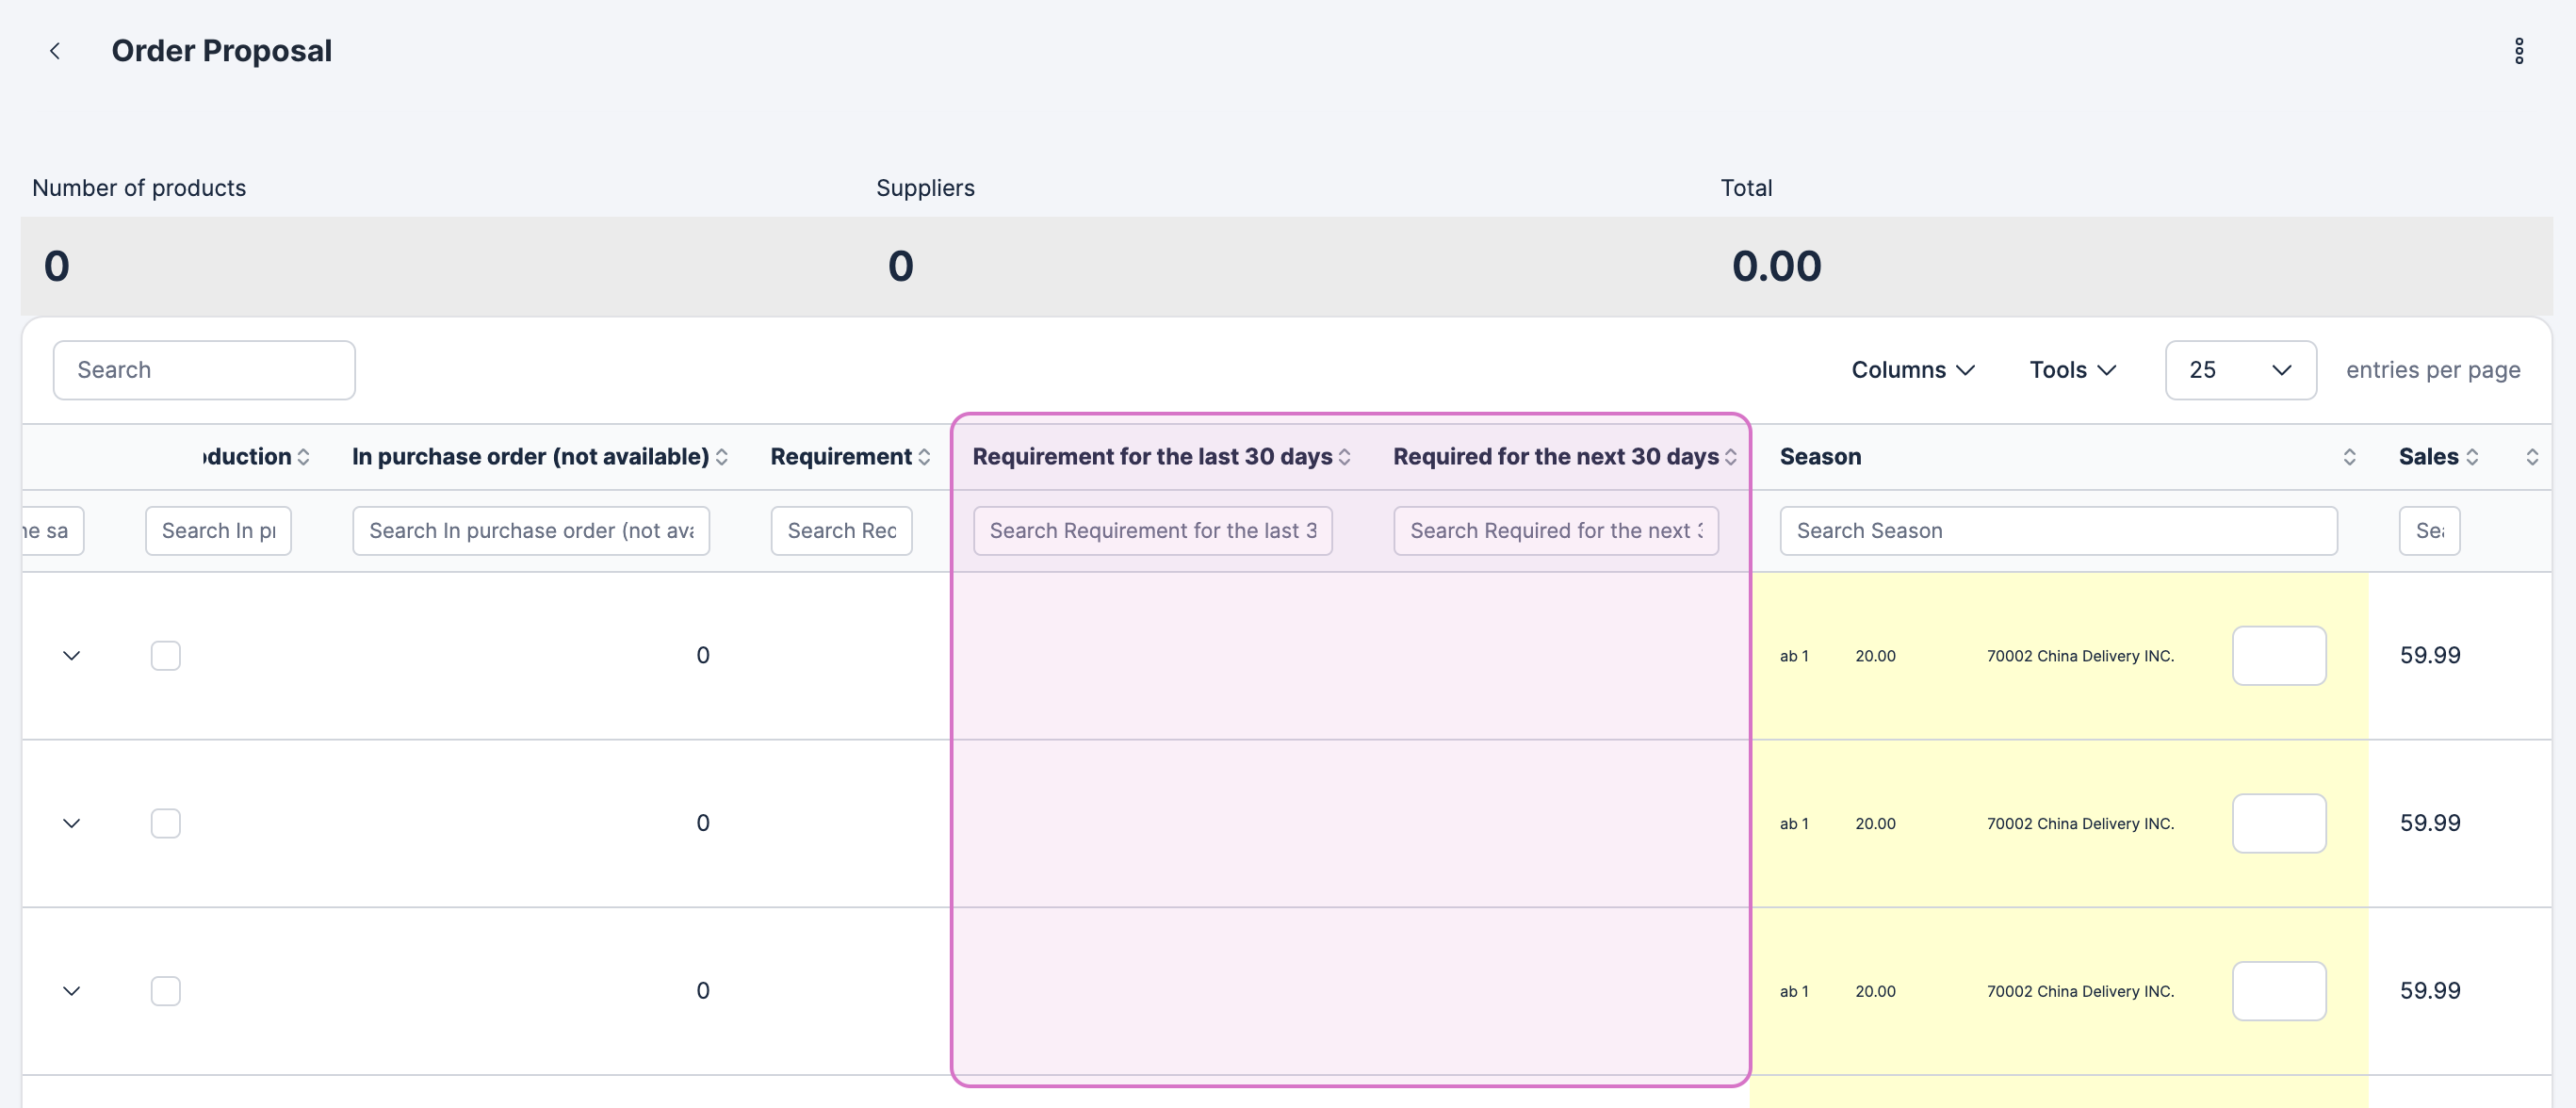Click the Suppliers summary label
The image size is (2576, 1108).
coord(925,188)
